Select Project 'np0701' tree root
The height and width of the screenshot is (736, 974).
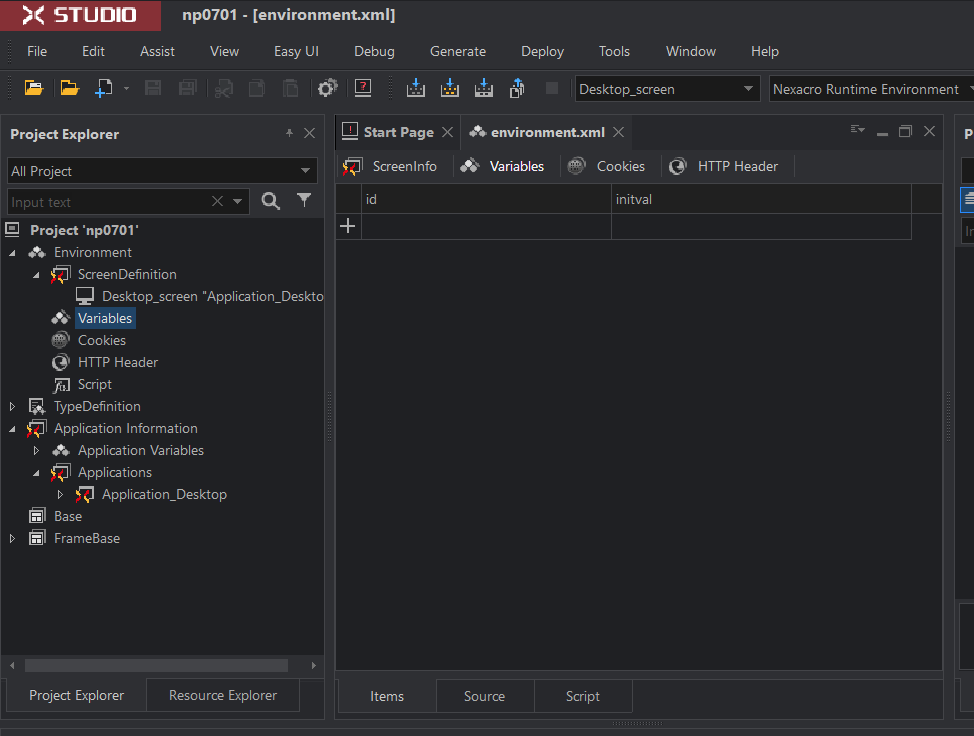tap(84, 230)
